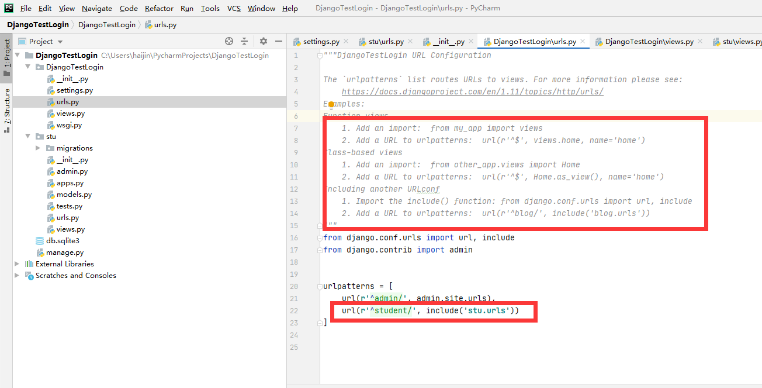Open the File menu
The image size is (762, 388).
26,9
